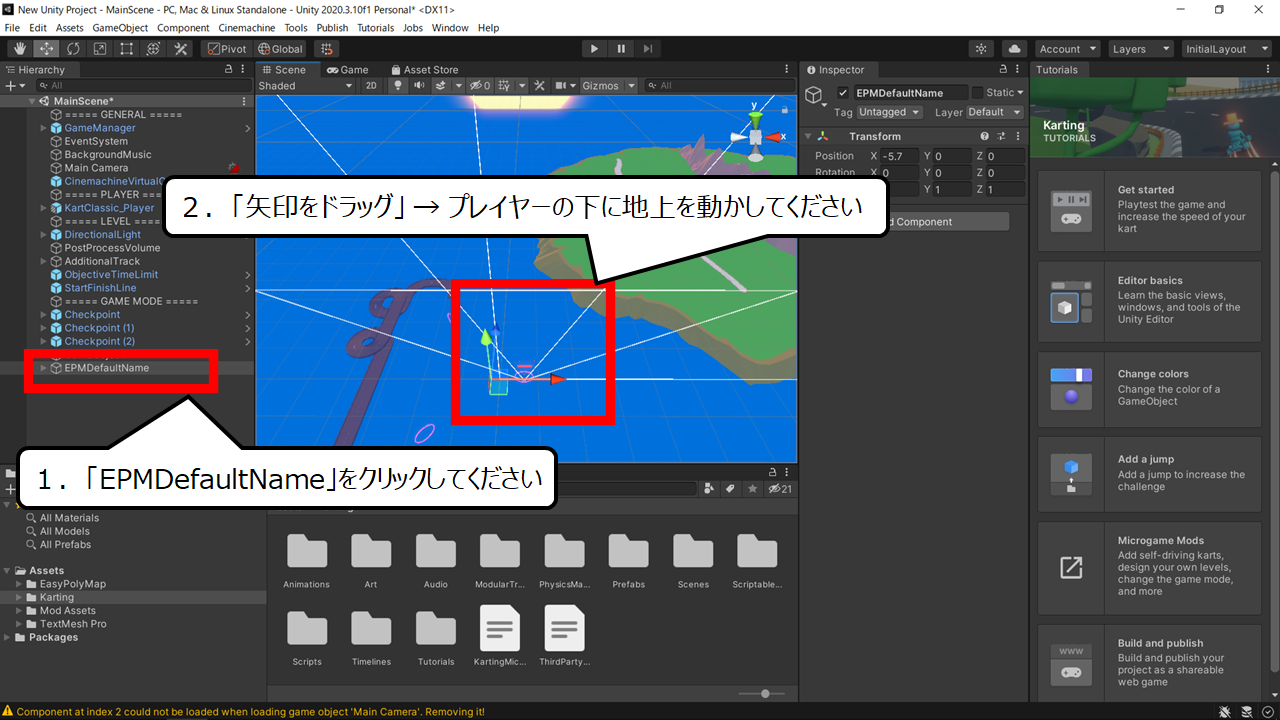Select the Move tool
1280x720 pixels.
[x=47, y=48]
